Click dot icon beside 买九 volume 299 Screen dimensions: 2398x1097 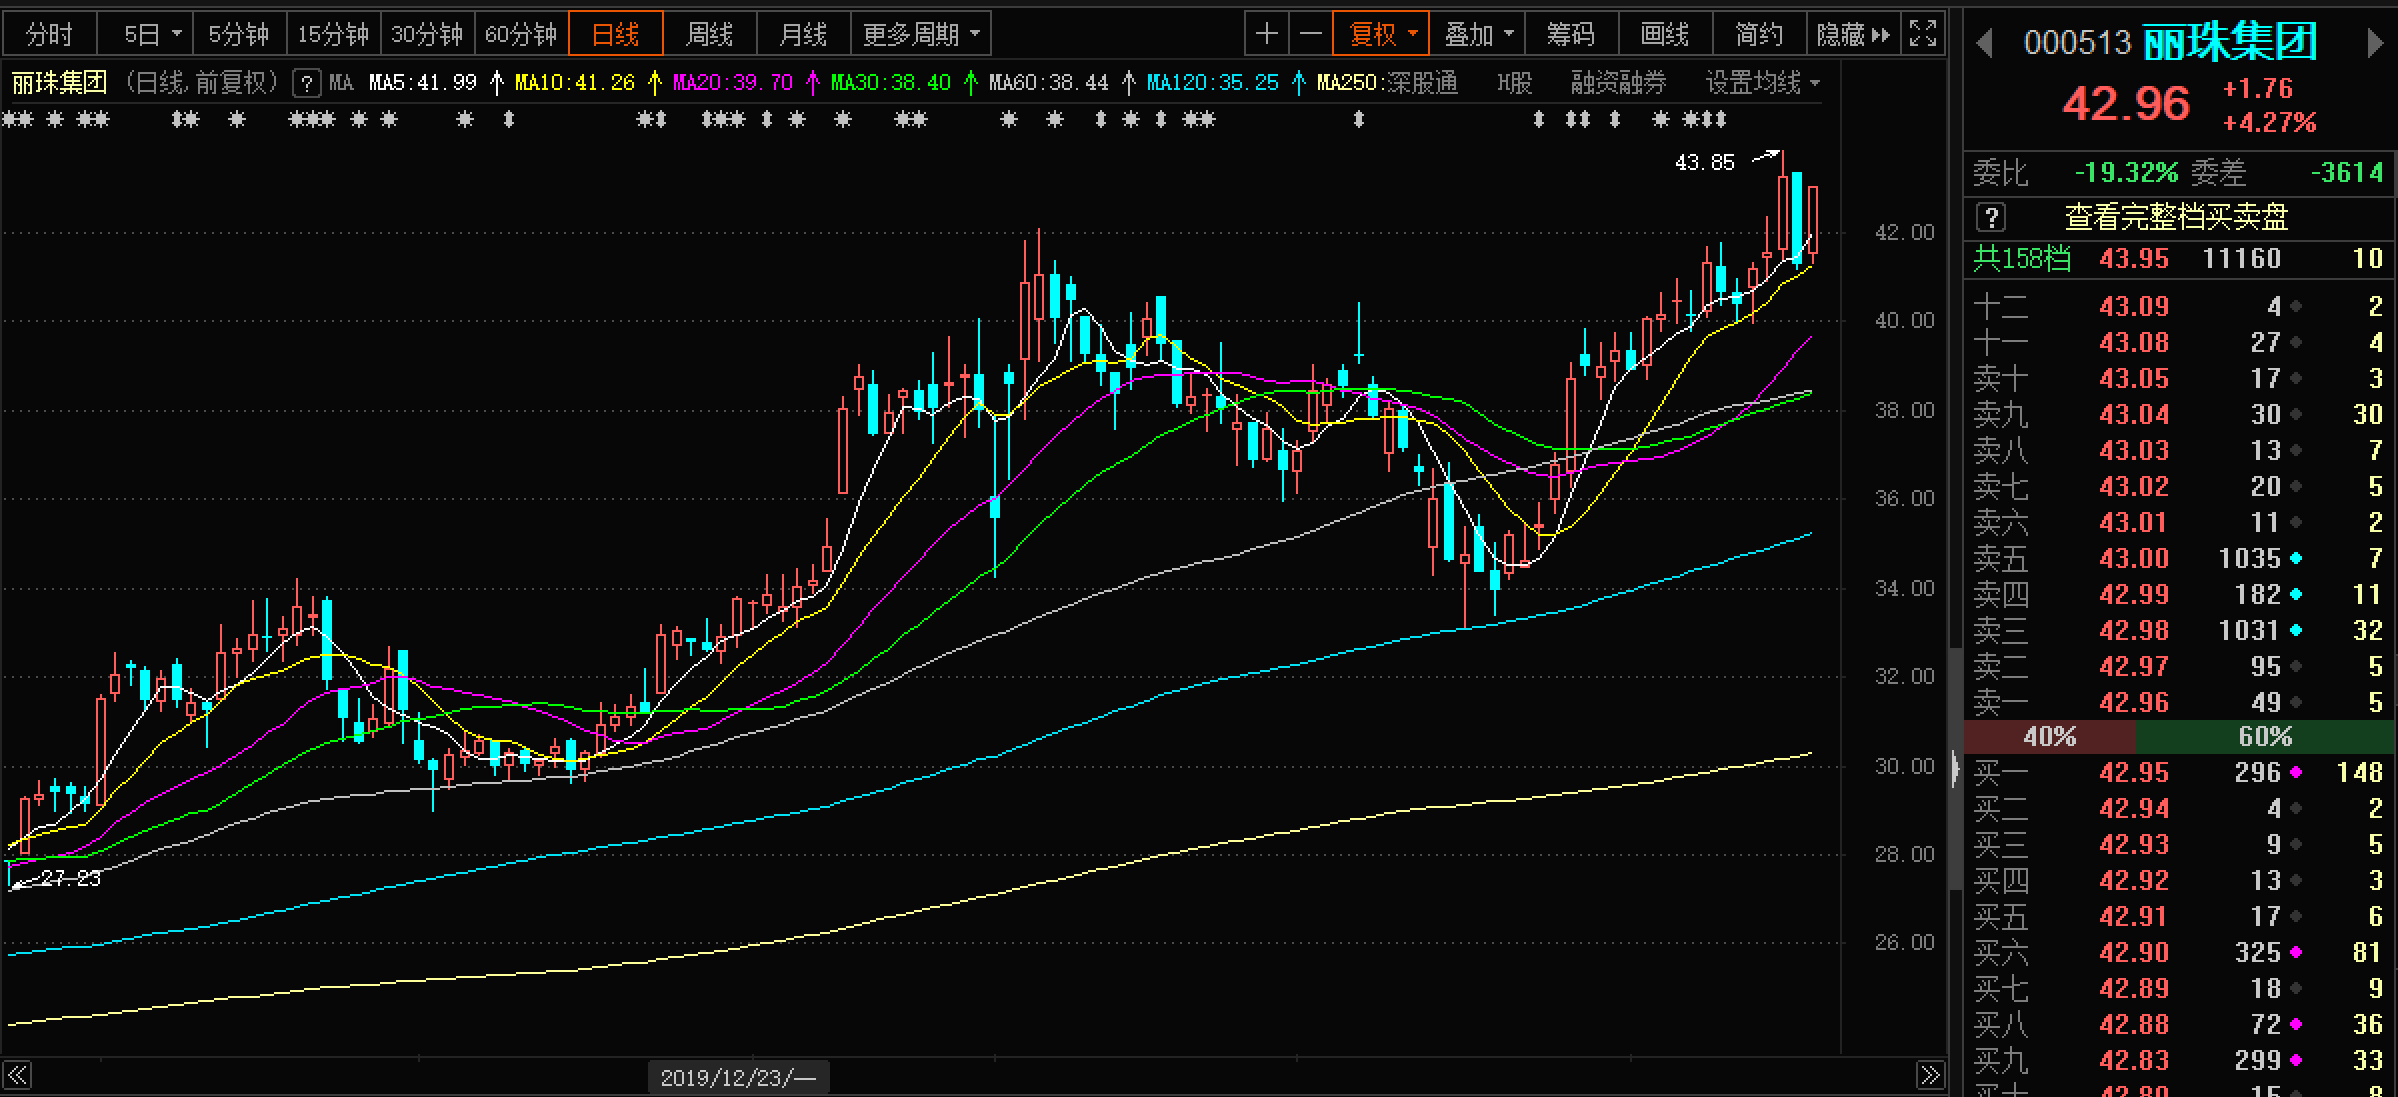click(x=2296, y=1060)
